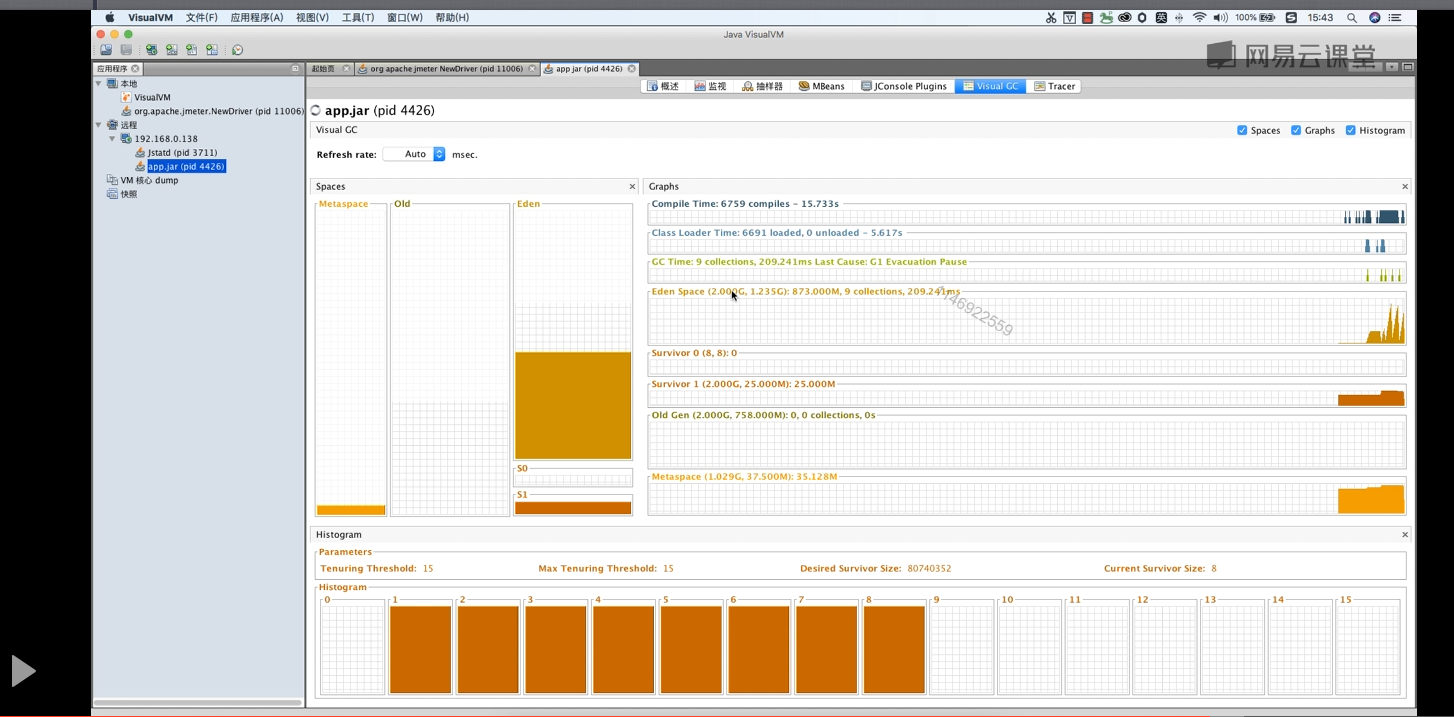Select org.apache.jmeter.NewDriver in the tree
The height and width of the screenshot is (717, 1454).
(x=219, y=111)
